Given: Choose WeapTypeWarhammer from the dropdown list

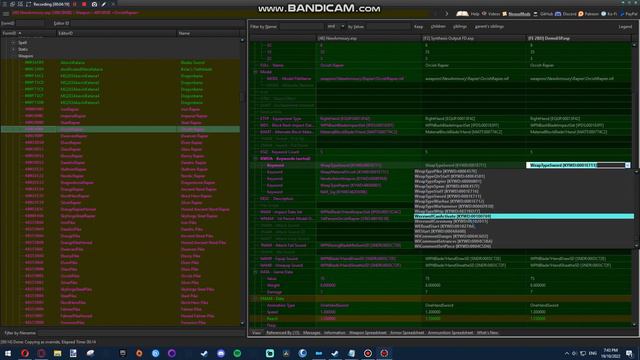Looking at the screenshot, I should [454, 207].
